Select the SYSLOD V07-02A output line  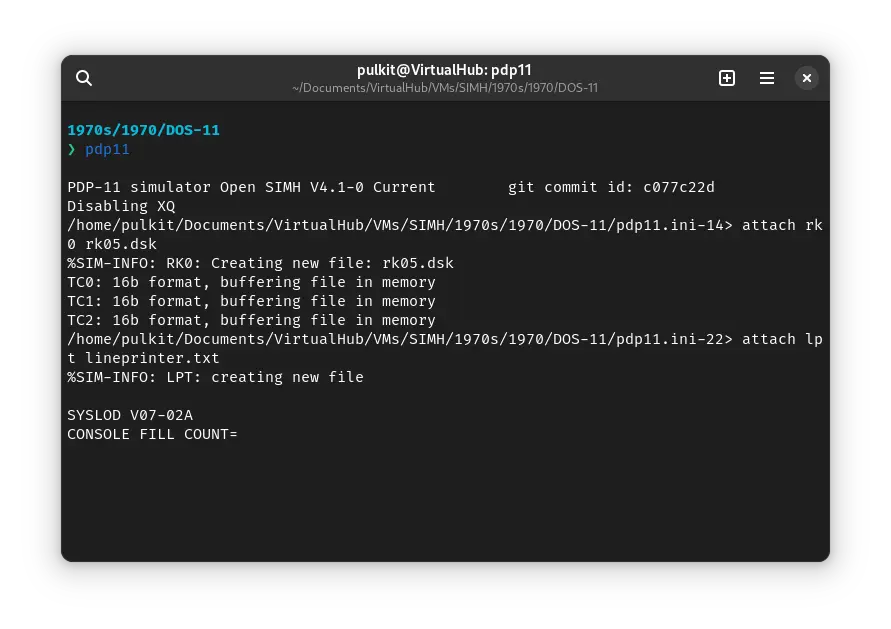click(130, 415)
